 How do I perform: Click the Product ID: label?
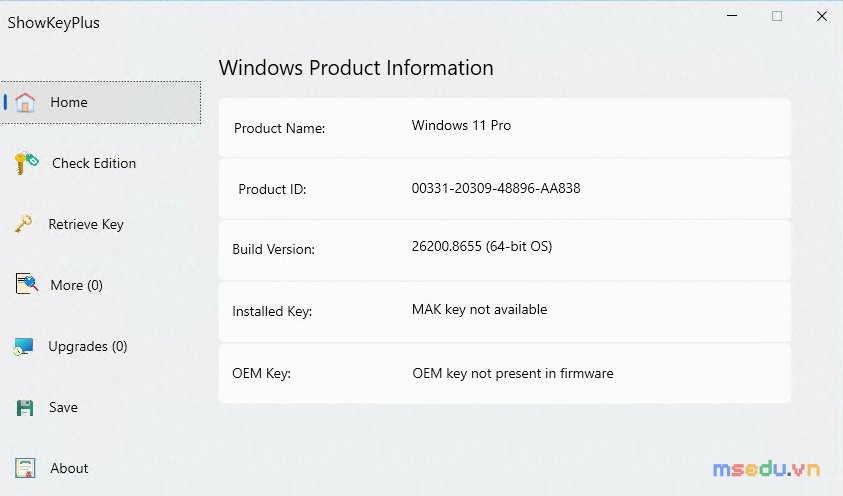point(272,189)
